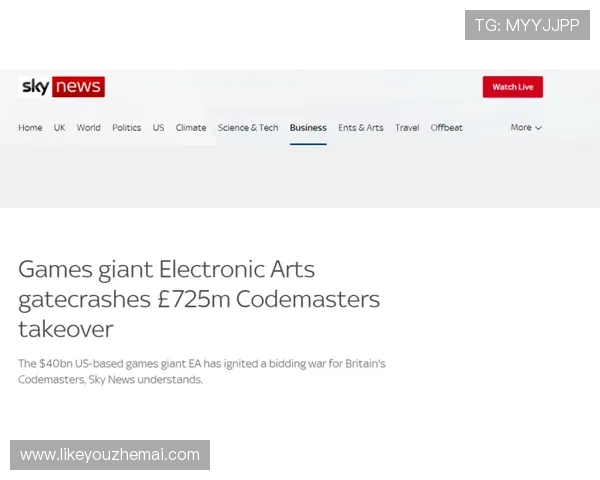
Task: Click the More label in the navigation
Action: [521, 128]
